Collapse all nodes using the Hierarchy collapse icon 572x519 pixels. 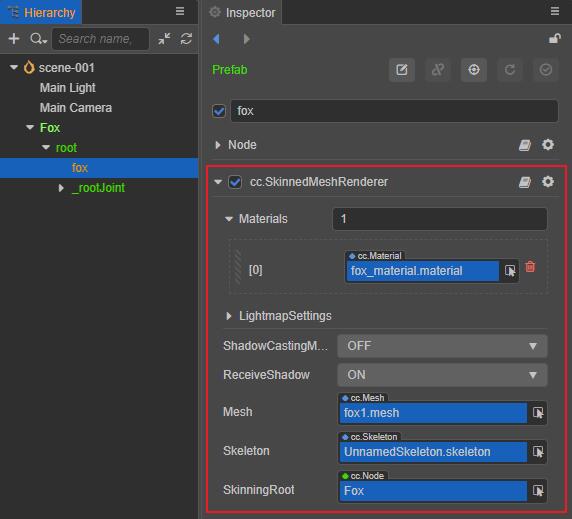point(164,39)
